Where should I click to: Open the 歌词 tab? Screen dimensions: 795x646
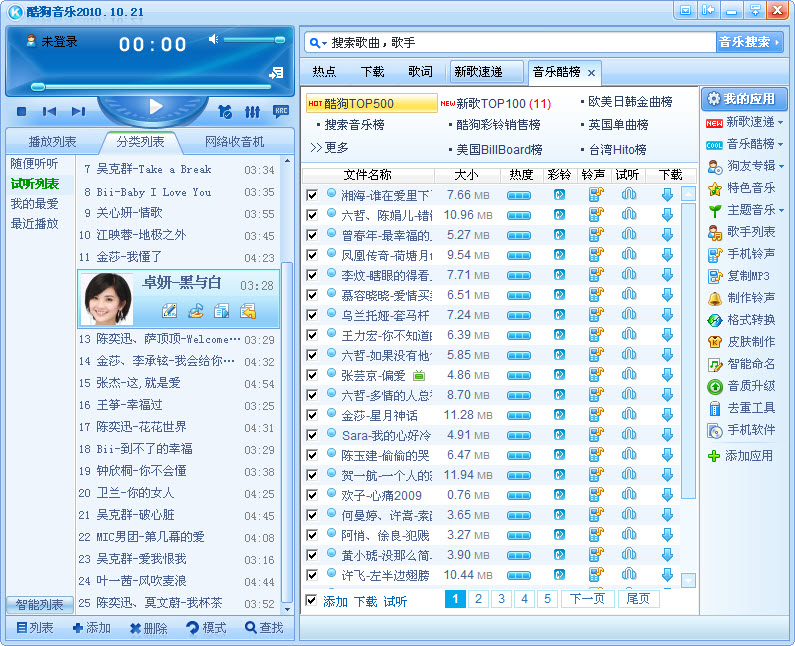point(420,72)
